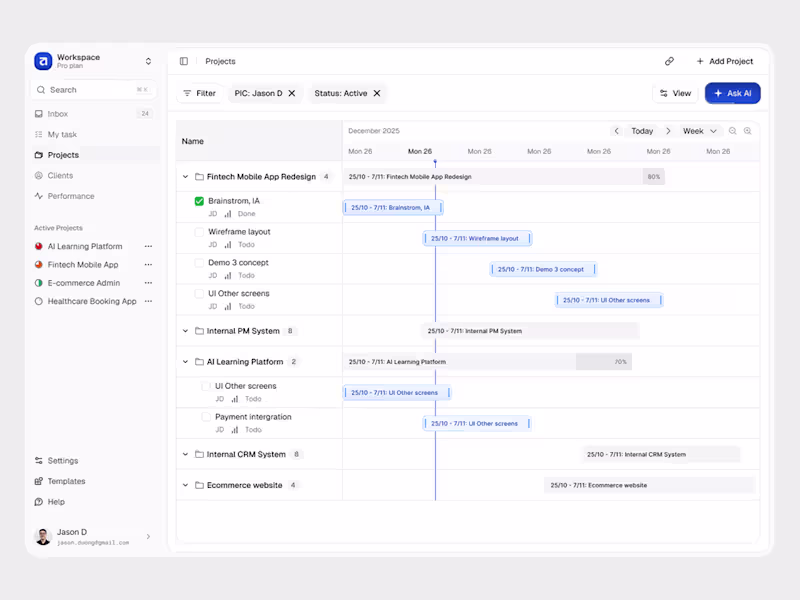Expand the Internal CRM System group

click(x=185, y=454)
